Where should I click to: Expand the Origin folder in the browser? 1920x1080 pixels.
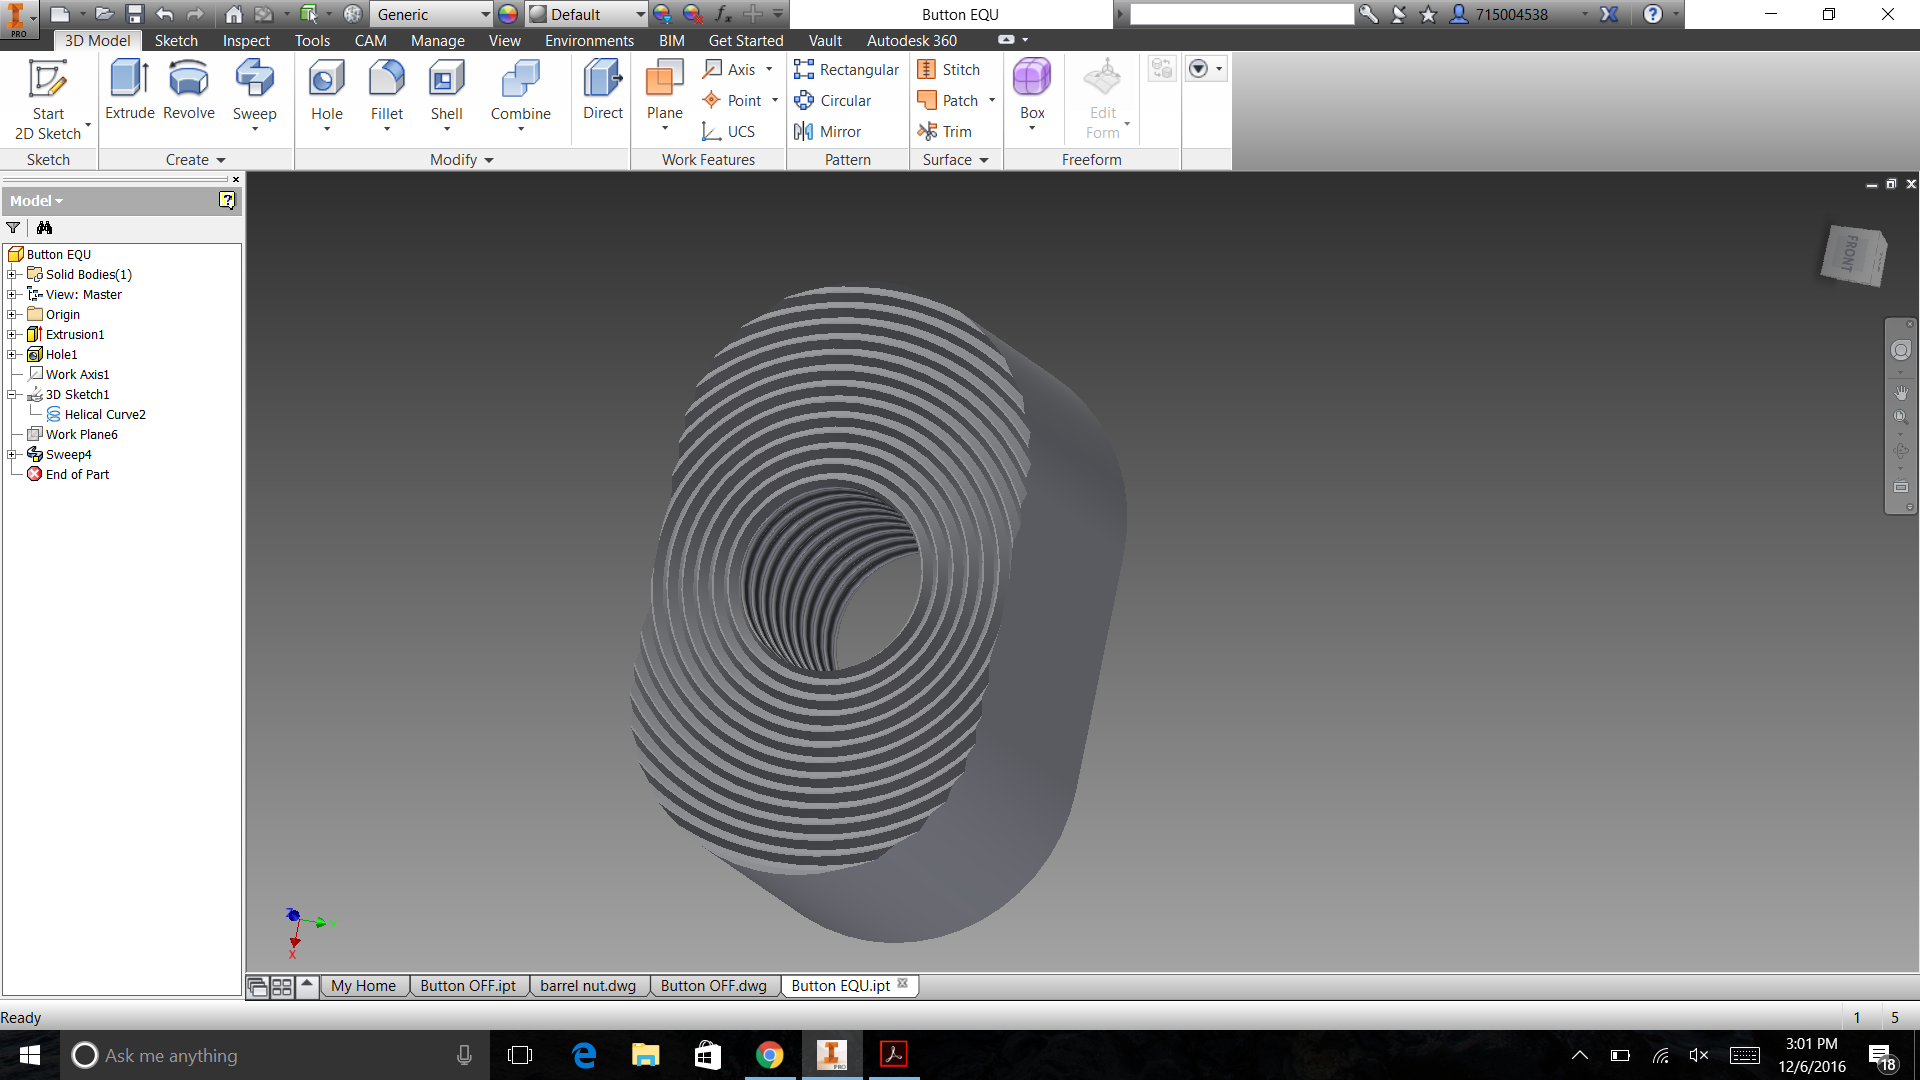pos(11,314)
